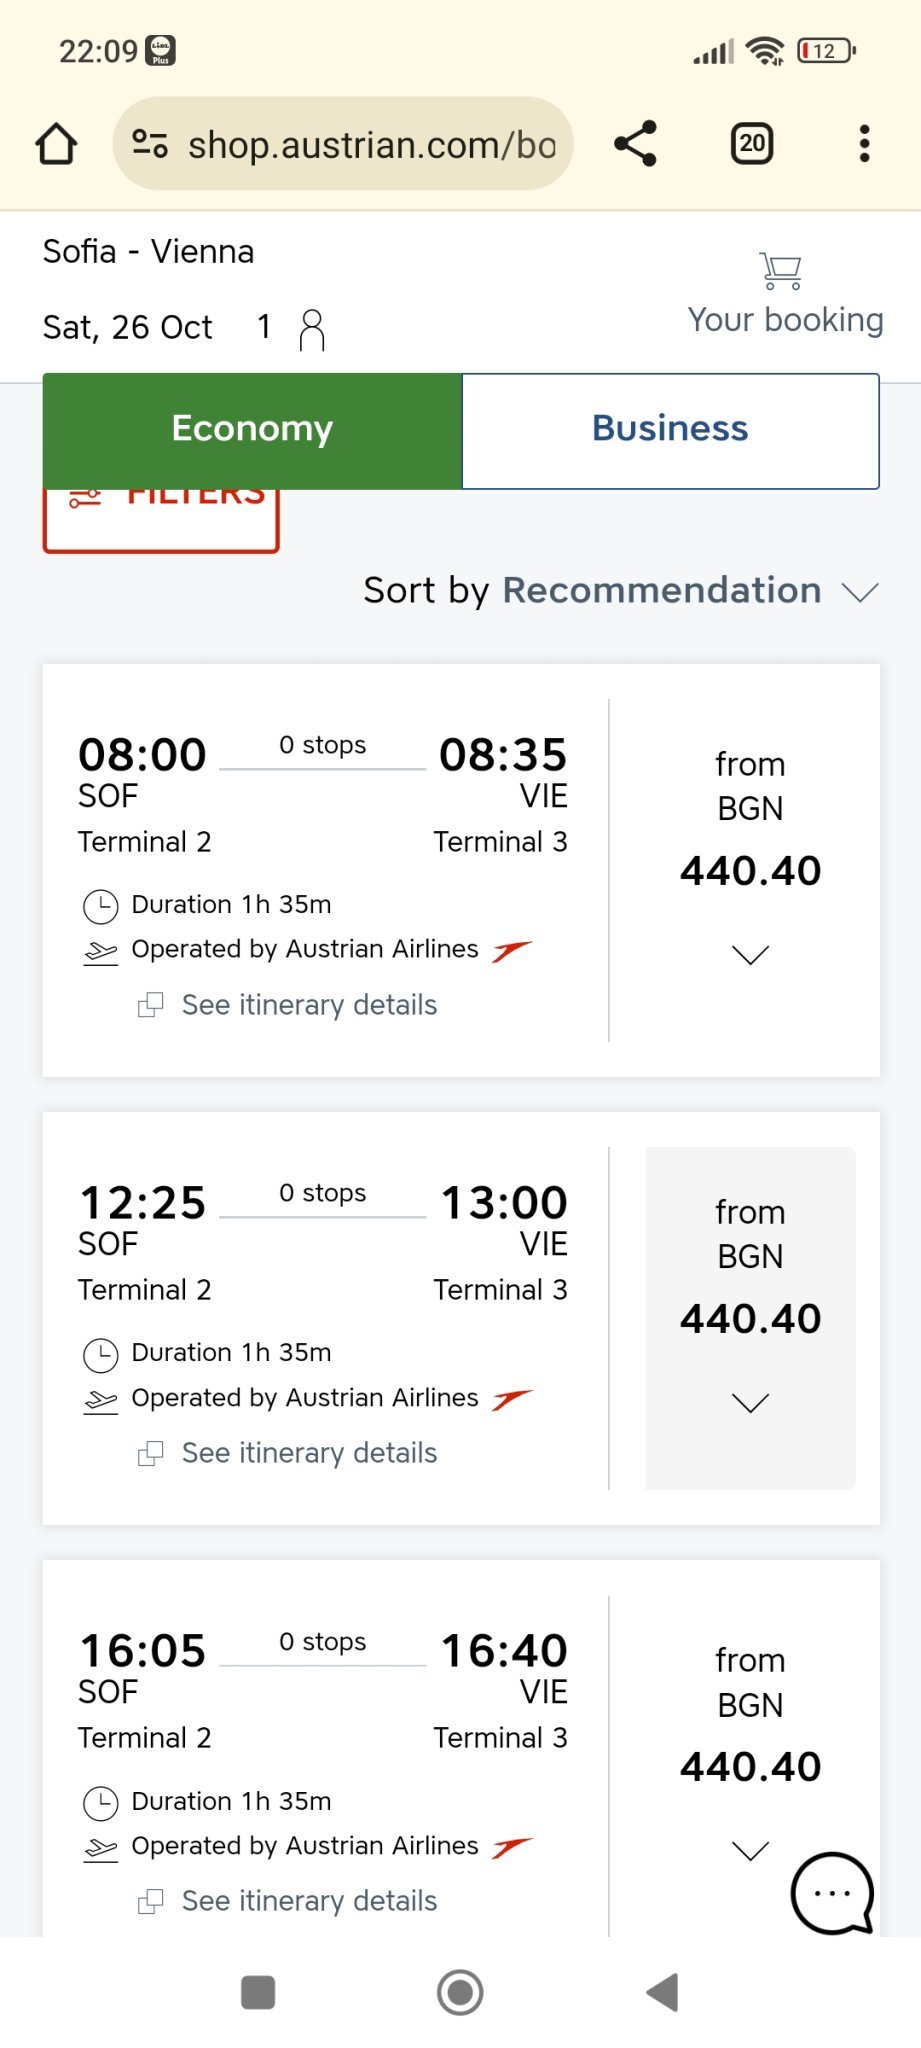The width and height of the screenshot is (921, 2048).
Task: Open the site settings icon in address bar
Action: coord(150,144)
